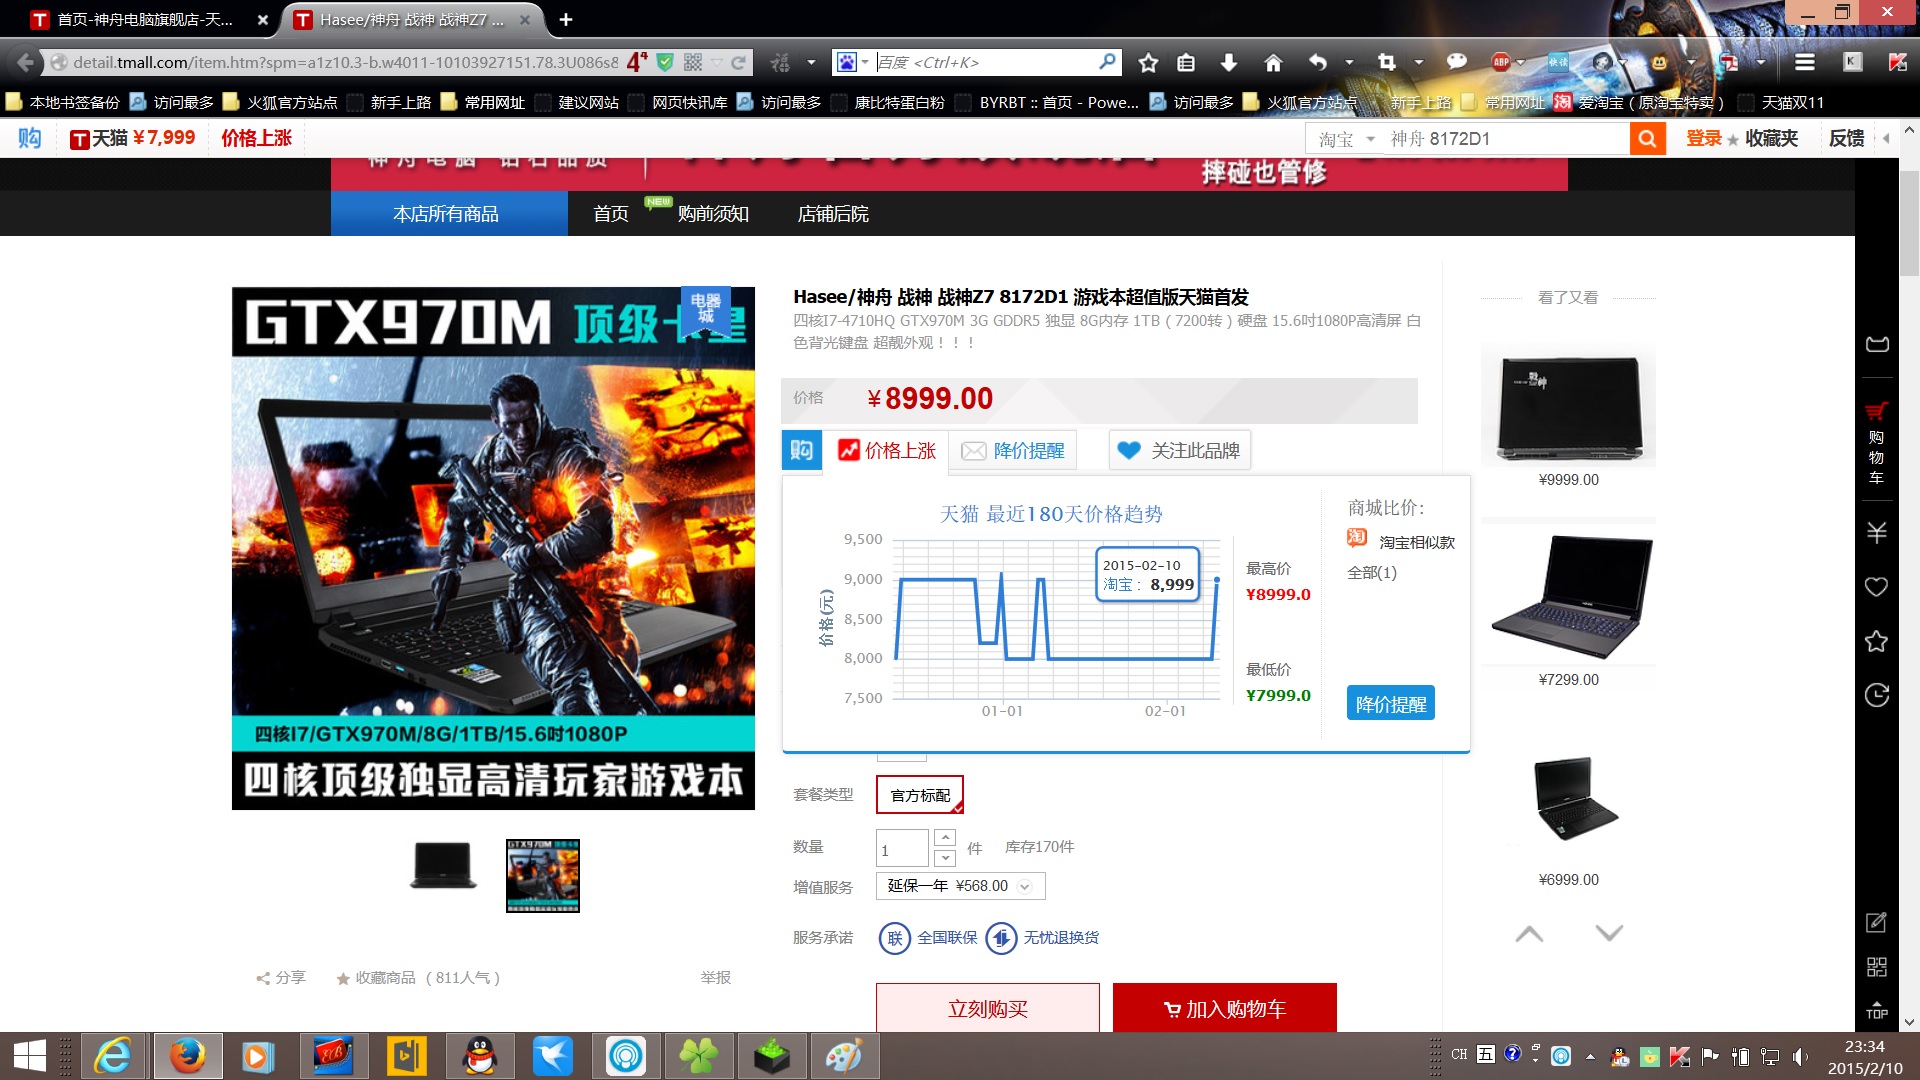
Task: Open the browser downloads arrow icon
Action: tap(1229, 63)
